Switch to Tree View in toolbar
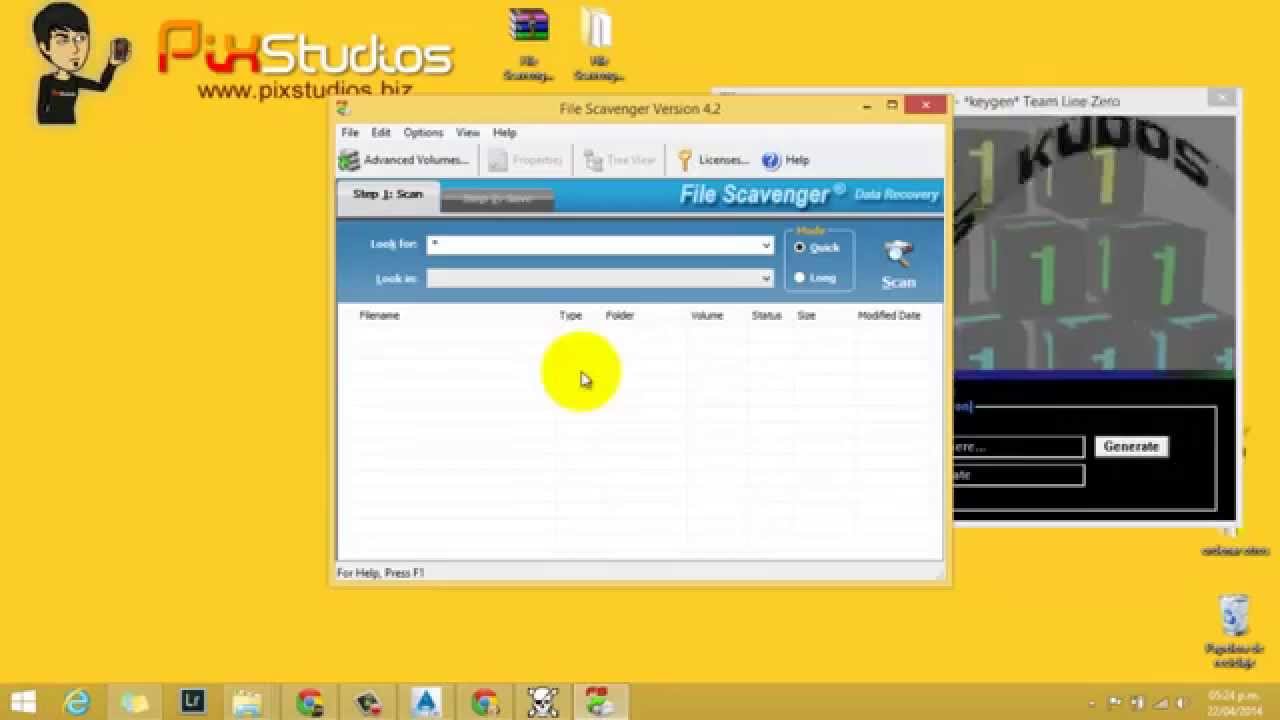 click(620, 160)
